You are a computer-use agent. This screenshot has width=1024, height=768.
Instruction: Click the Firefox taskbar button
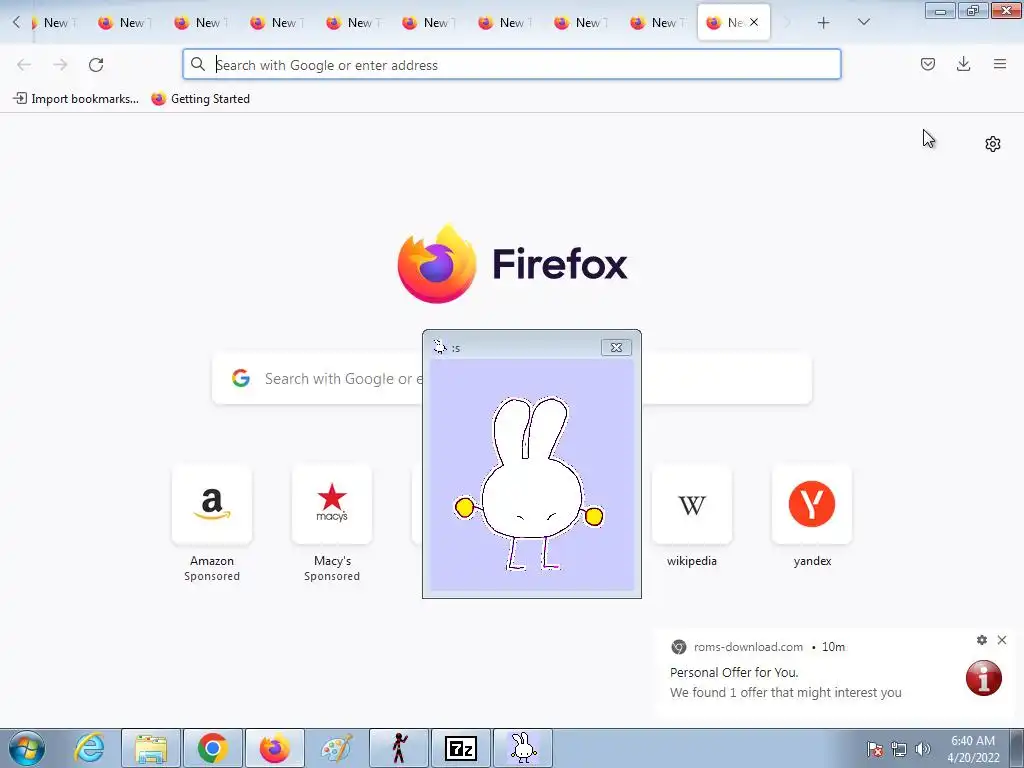(x=275, y=748)
